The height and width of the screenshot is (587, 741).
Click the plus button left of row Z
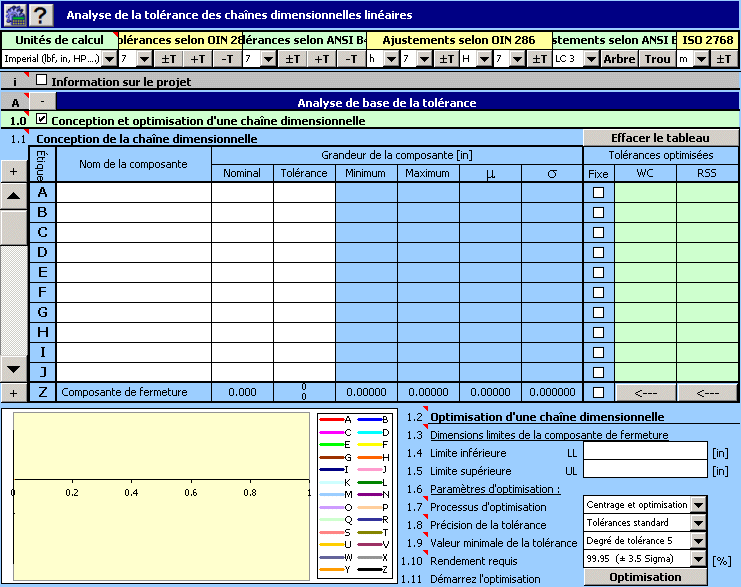pos(14,393)
